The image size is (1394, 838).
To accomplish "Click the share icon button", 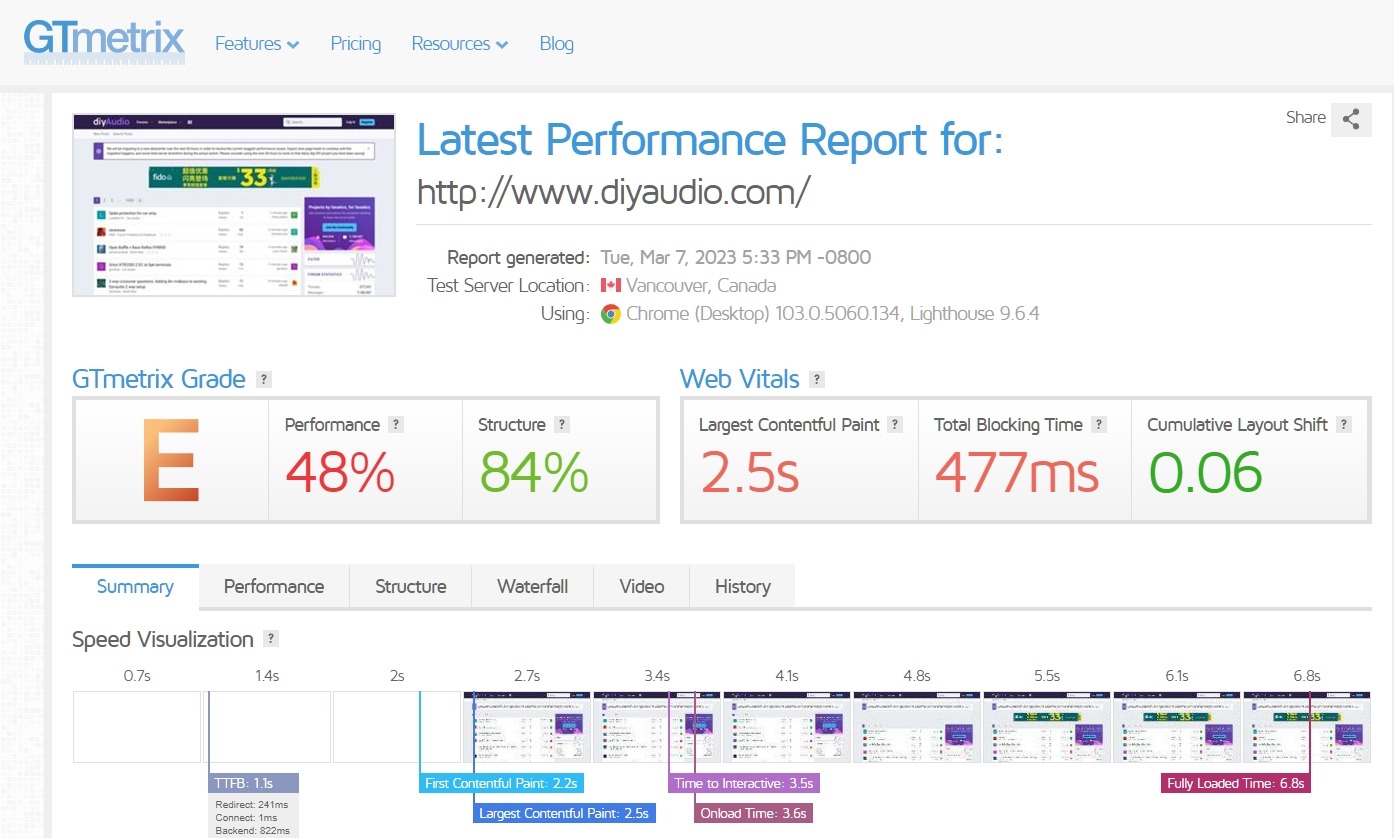I will (1352, 119).
